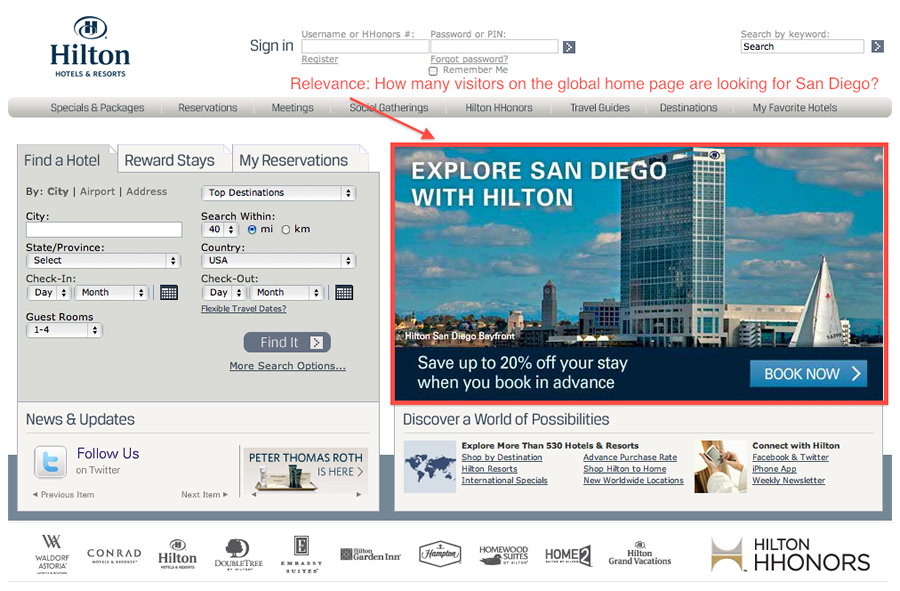
Task: Go to Previous Item in news
Action: [x=63, y=495]
